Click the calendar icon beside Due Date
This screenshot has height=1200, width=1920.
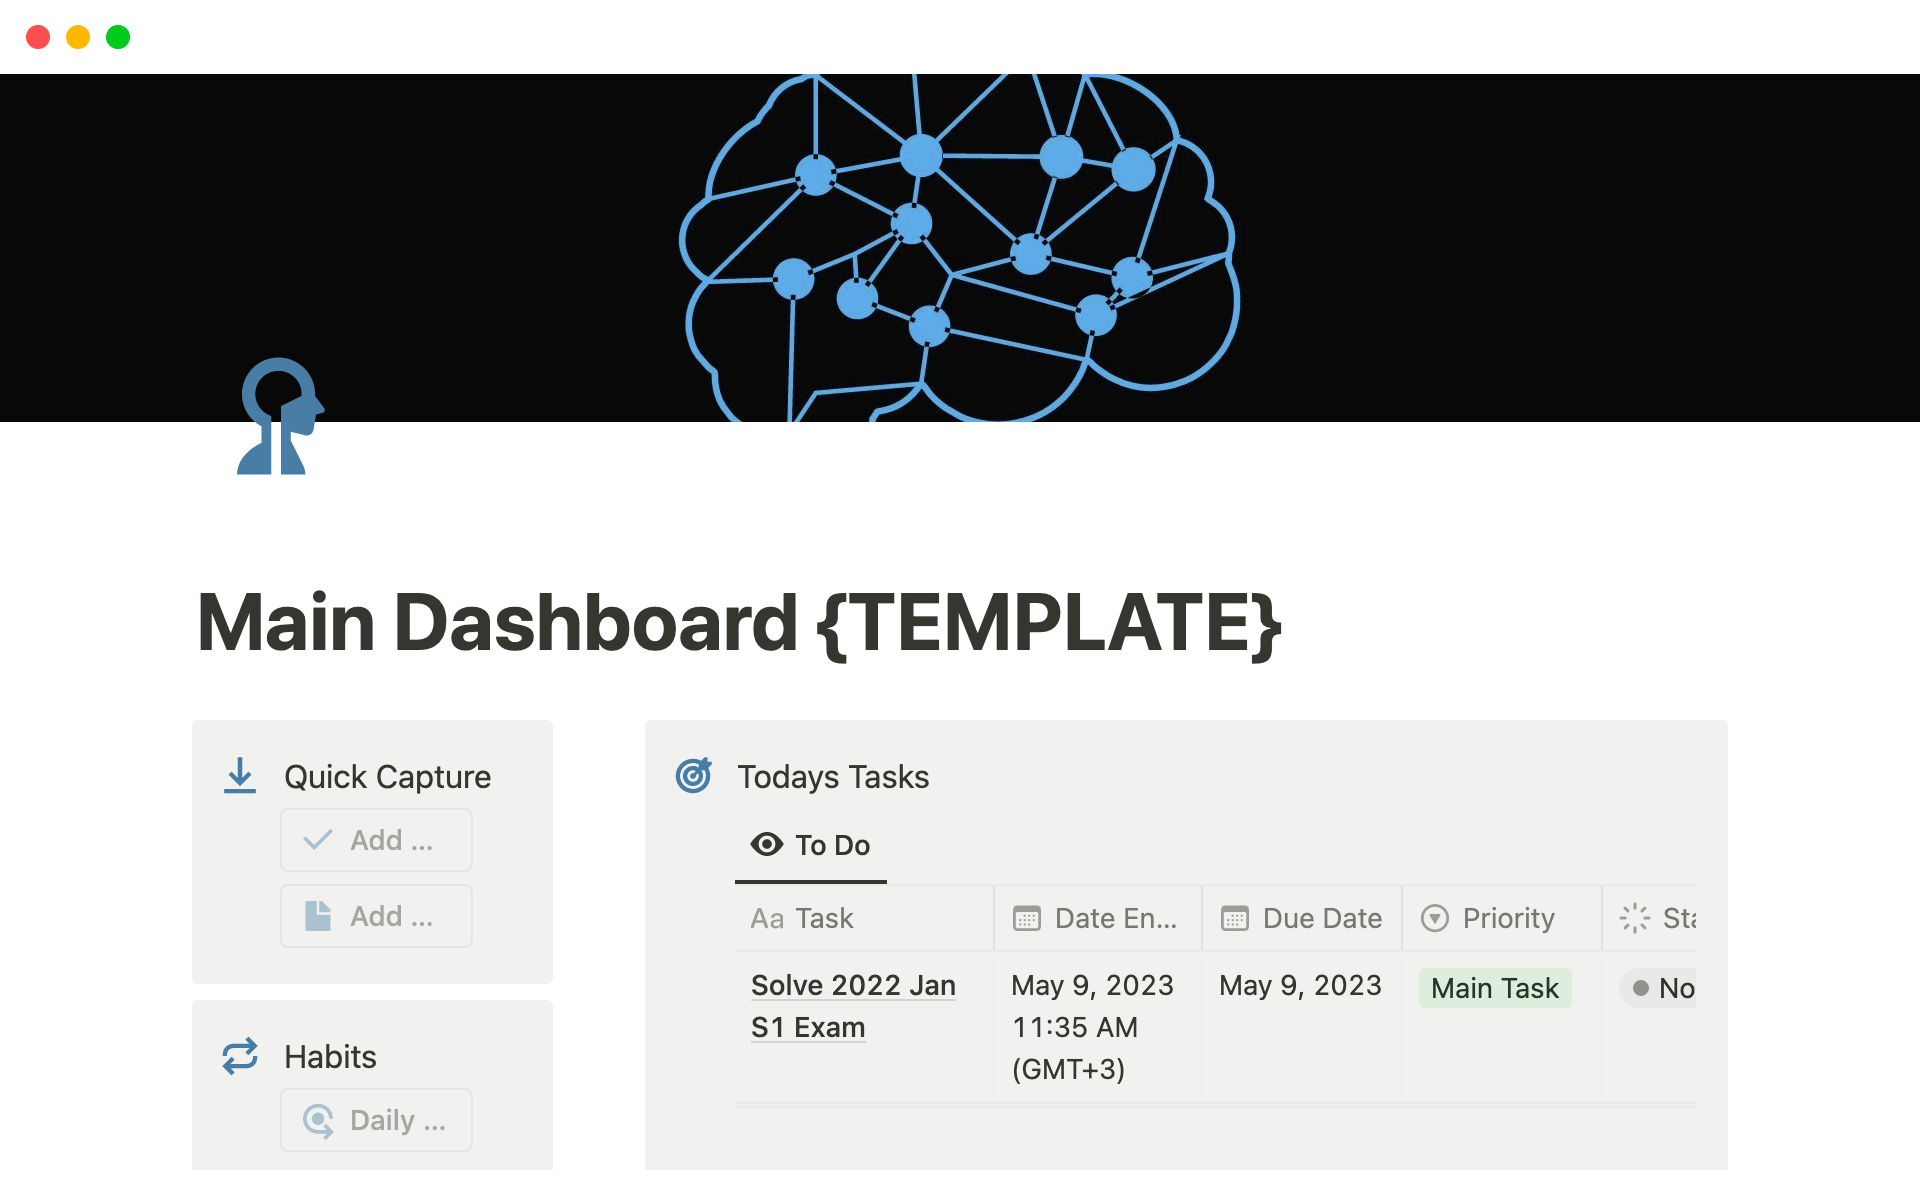(x=1235, y=918)
